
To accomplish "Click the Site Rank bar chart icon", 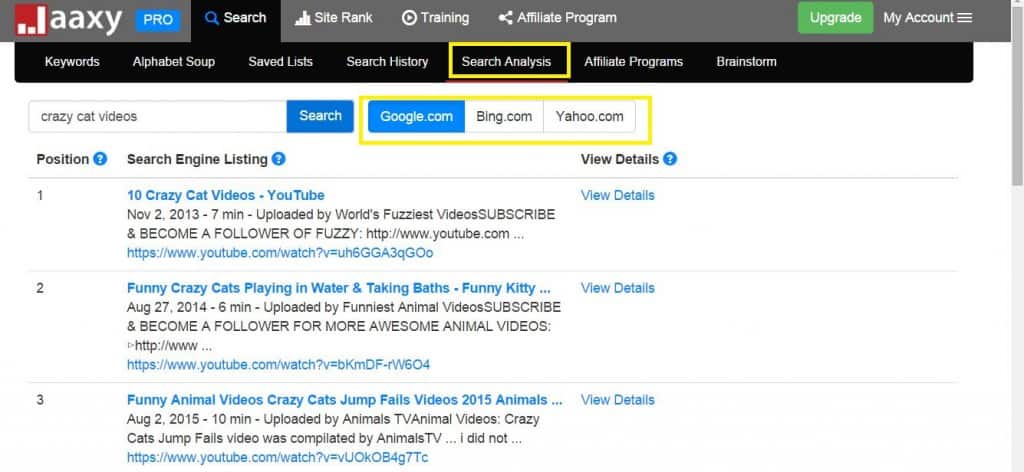I will [x=302, y=18].
